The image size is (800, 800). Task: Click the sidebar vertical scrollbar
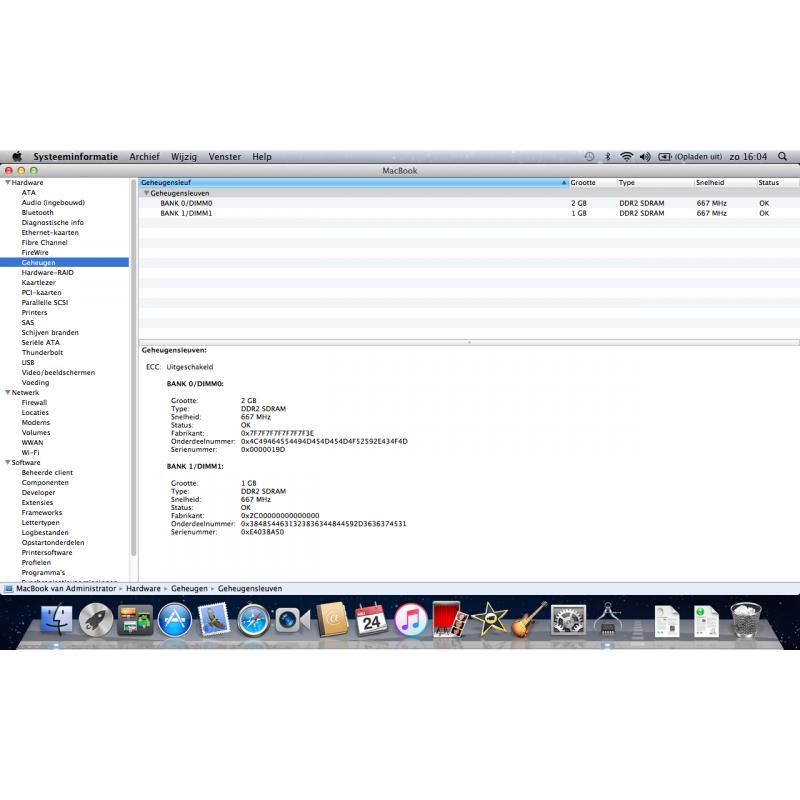(x=134, y=367)
